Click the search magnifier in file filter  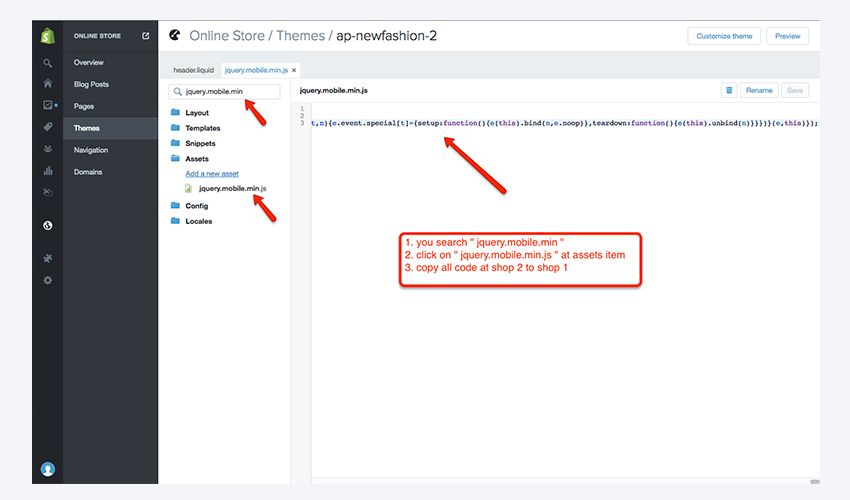(177, 92)
